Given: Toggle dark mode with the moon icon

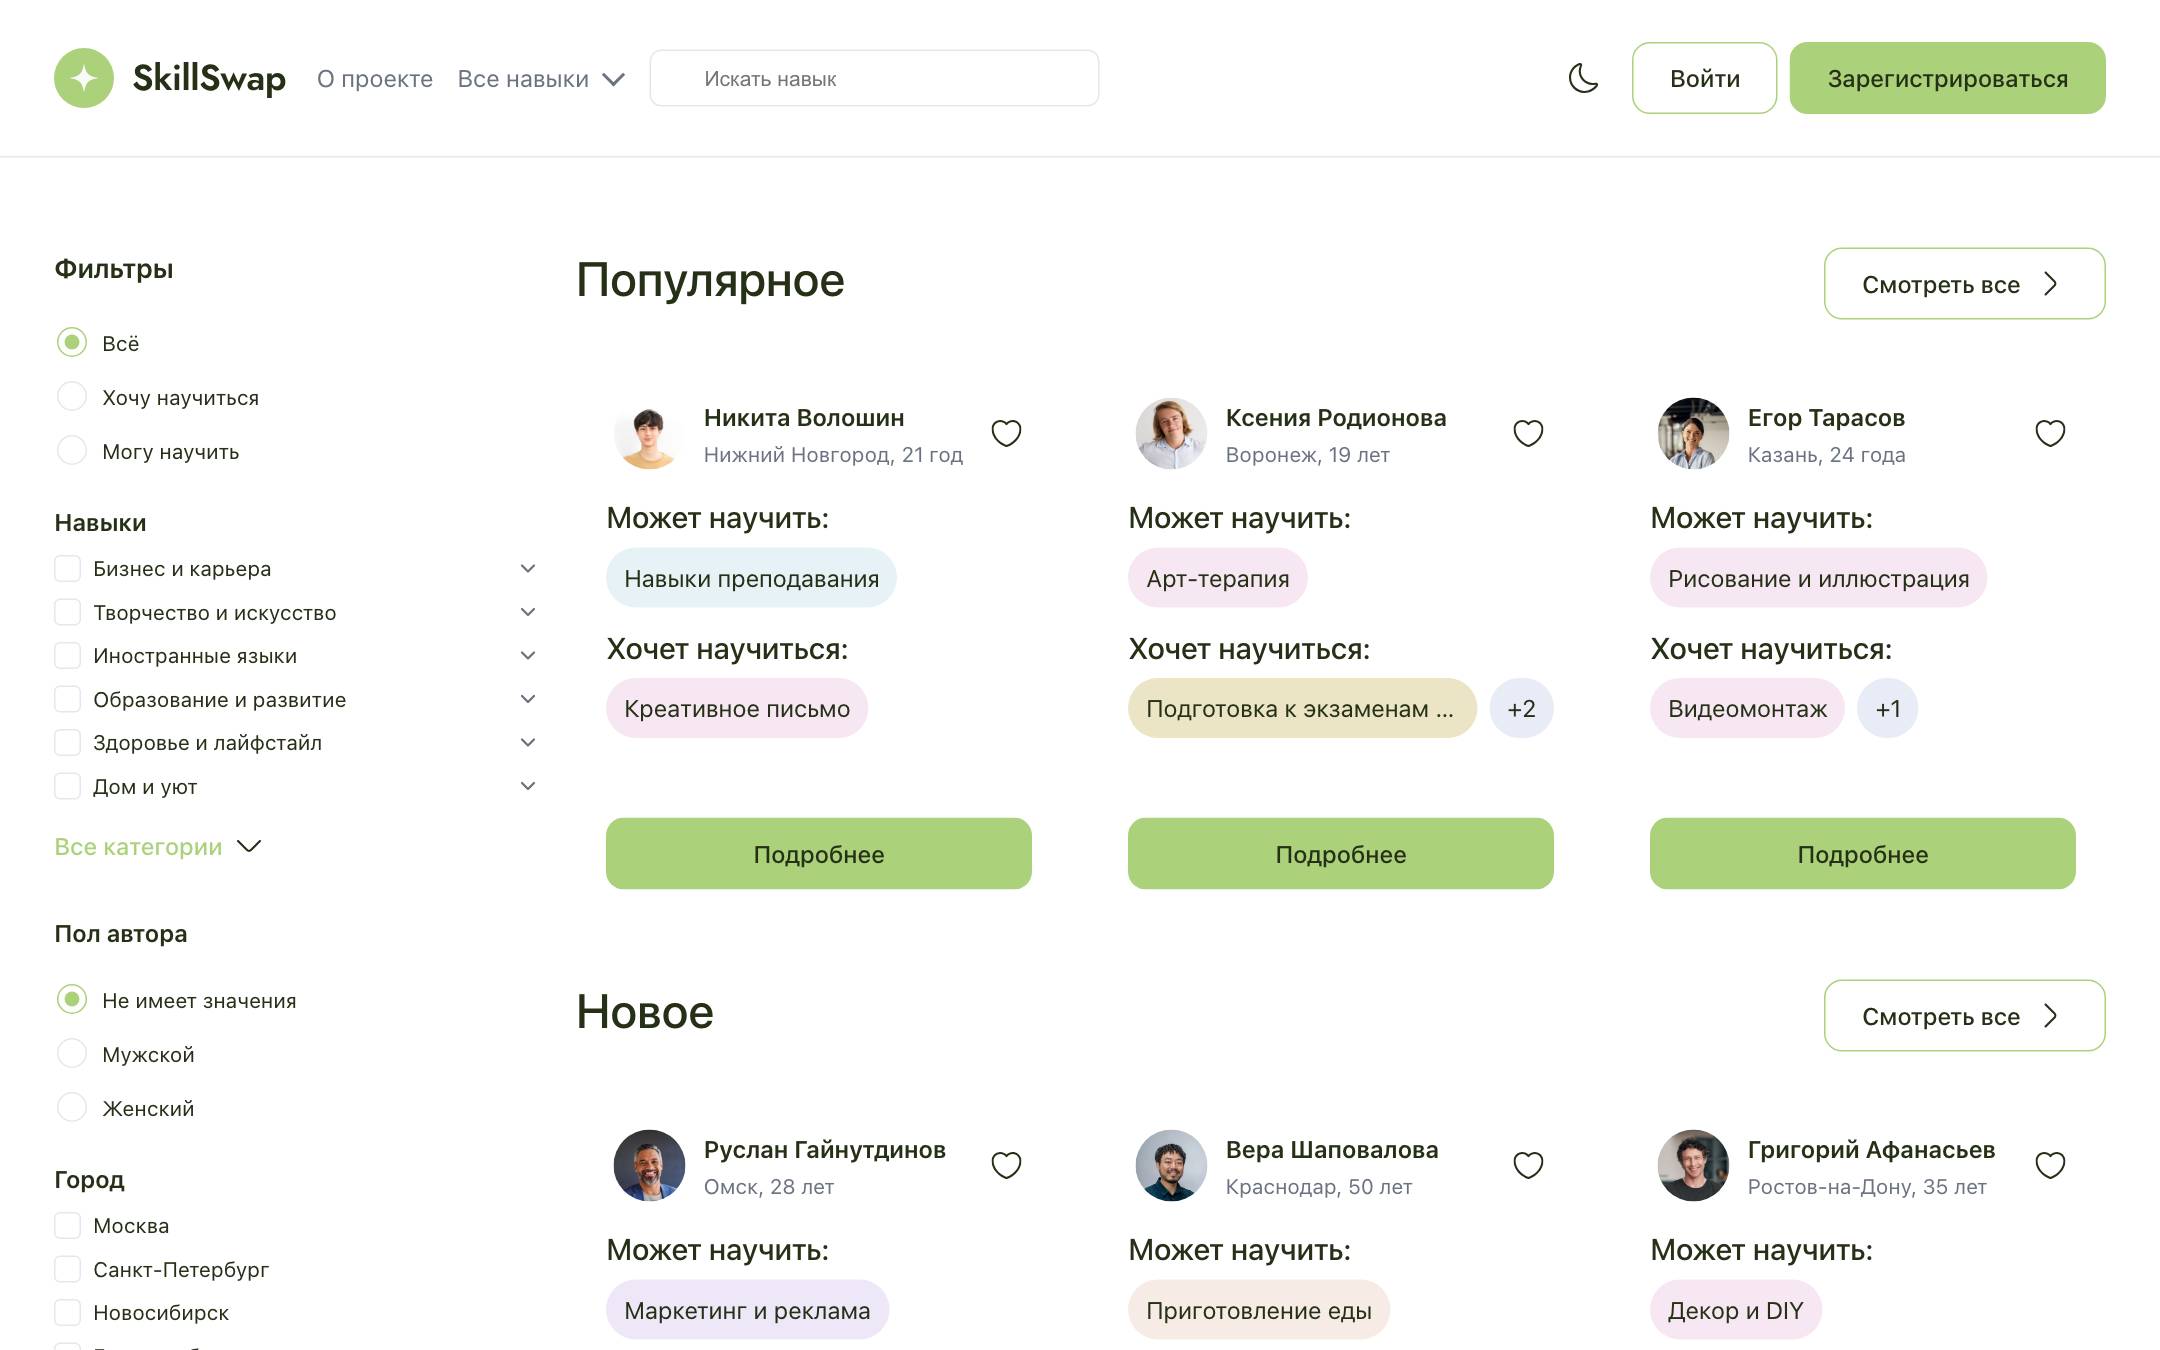Looking at the screenshot, I should [x=1583, y=78].
